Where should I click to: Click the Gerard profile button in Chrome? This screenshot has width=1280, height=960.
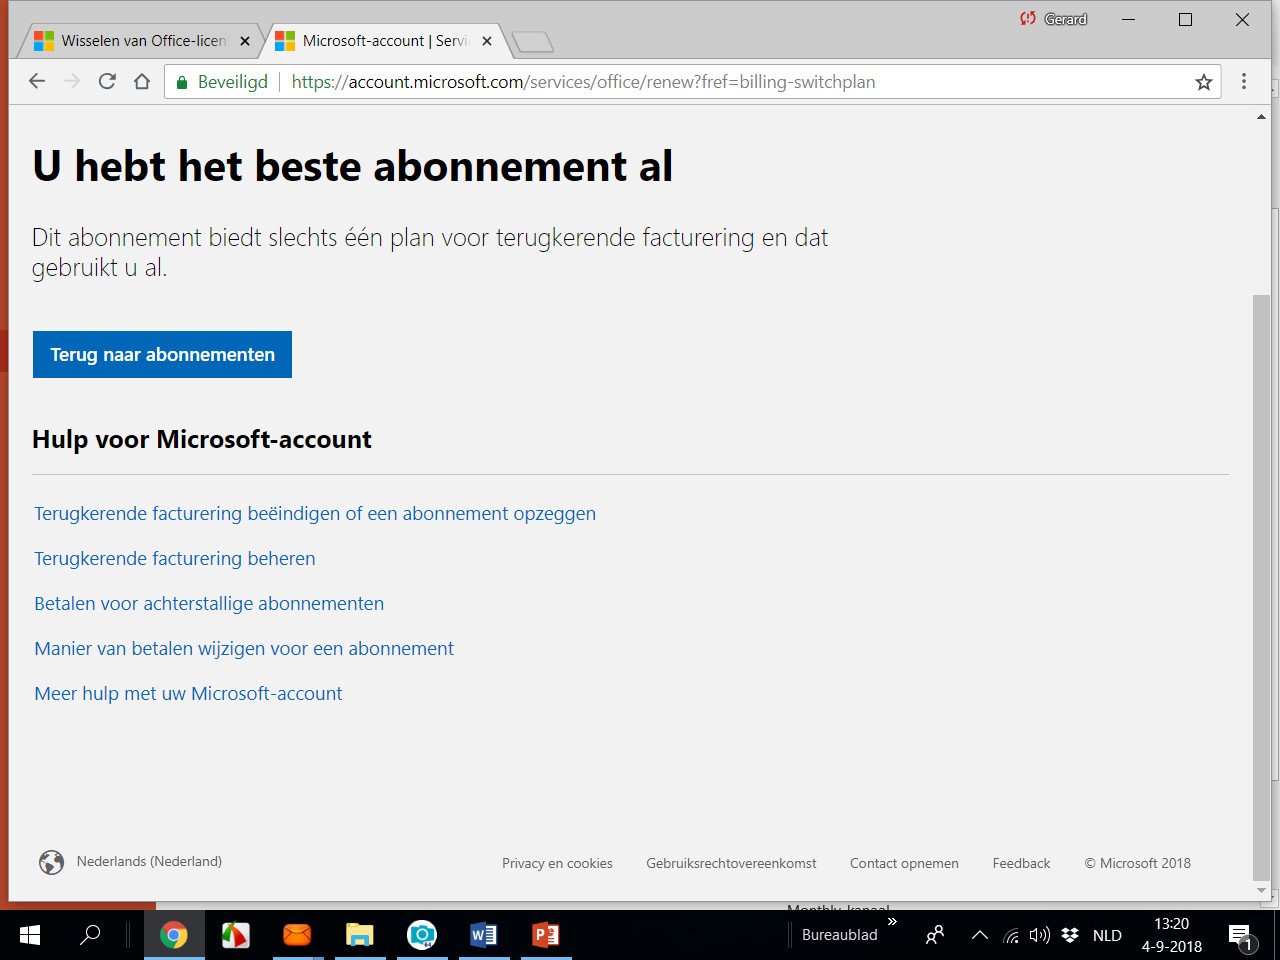tap(1052, 19)
